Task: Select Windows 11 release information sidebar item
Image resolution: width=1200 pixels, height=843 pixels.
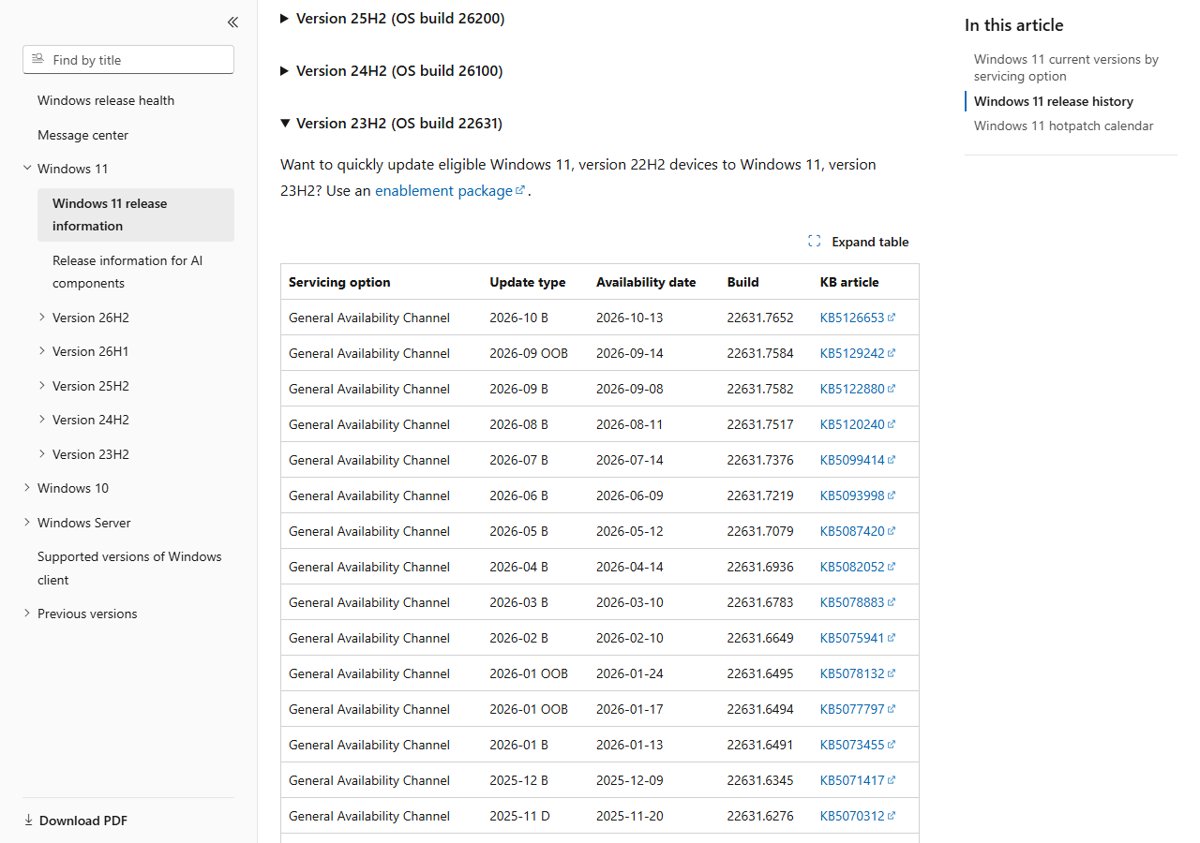Action: point(136,215)
